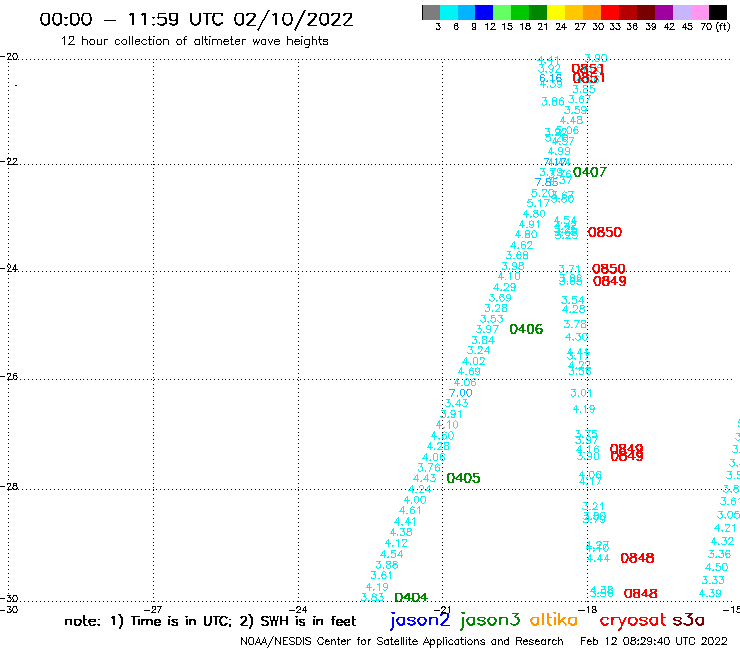Select the light green 15 ft legend swatch

[502, 12]
